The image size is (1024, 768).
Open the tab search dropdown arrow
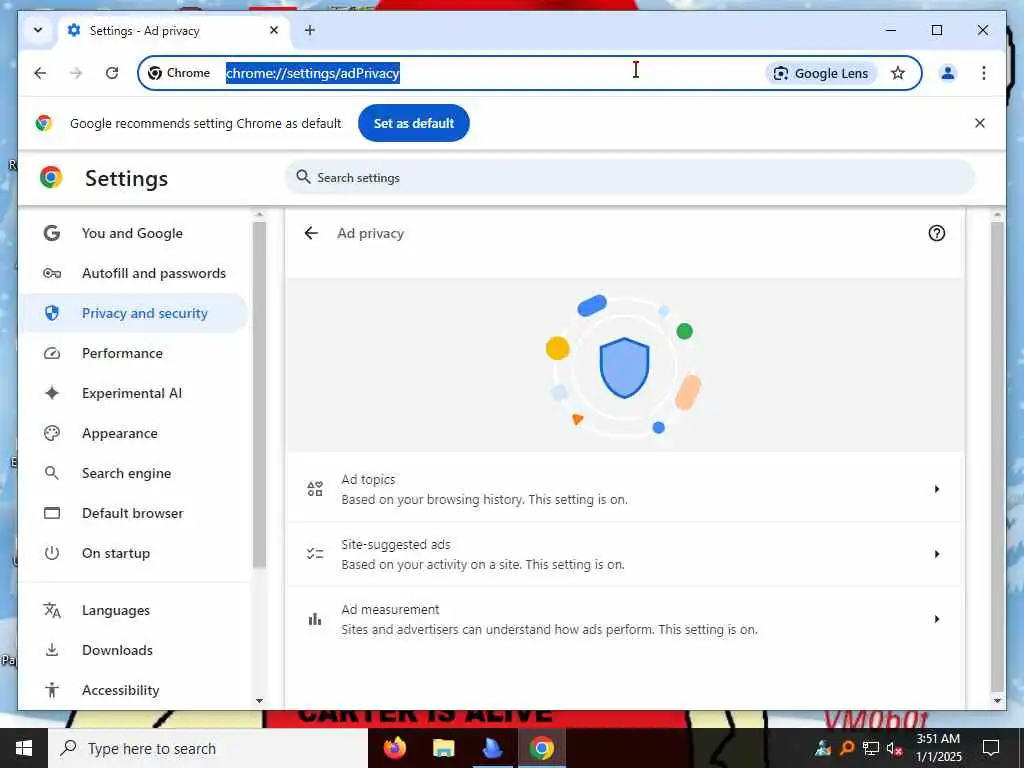pos(38,30)
